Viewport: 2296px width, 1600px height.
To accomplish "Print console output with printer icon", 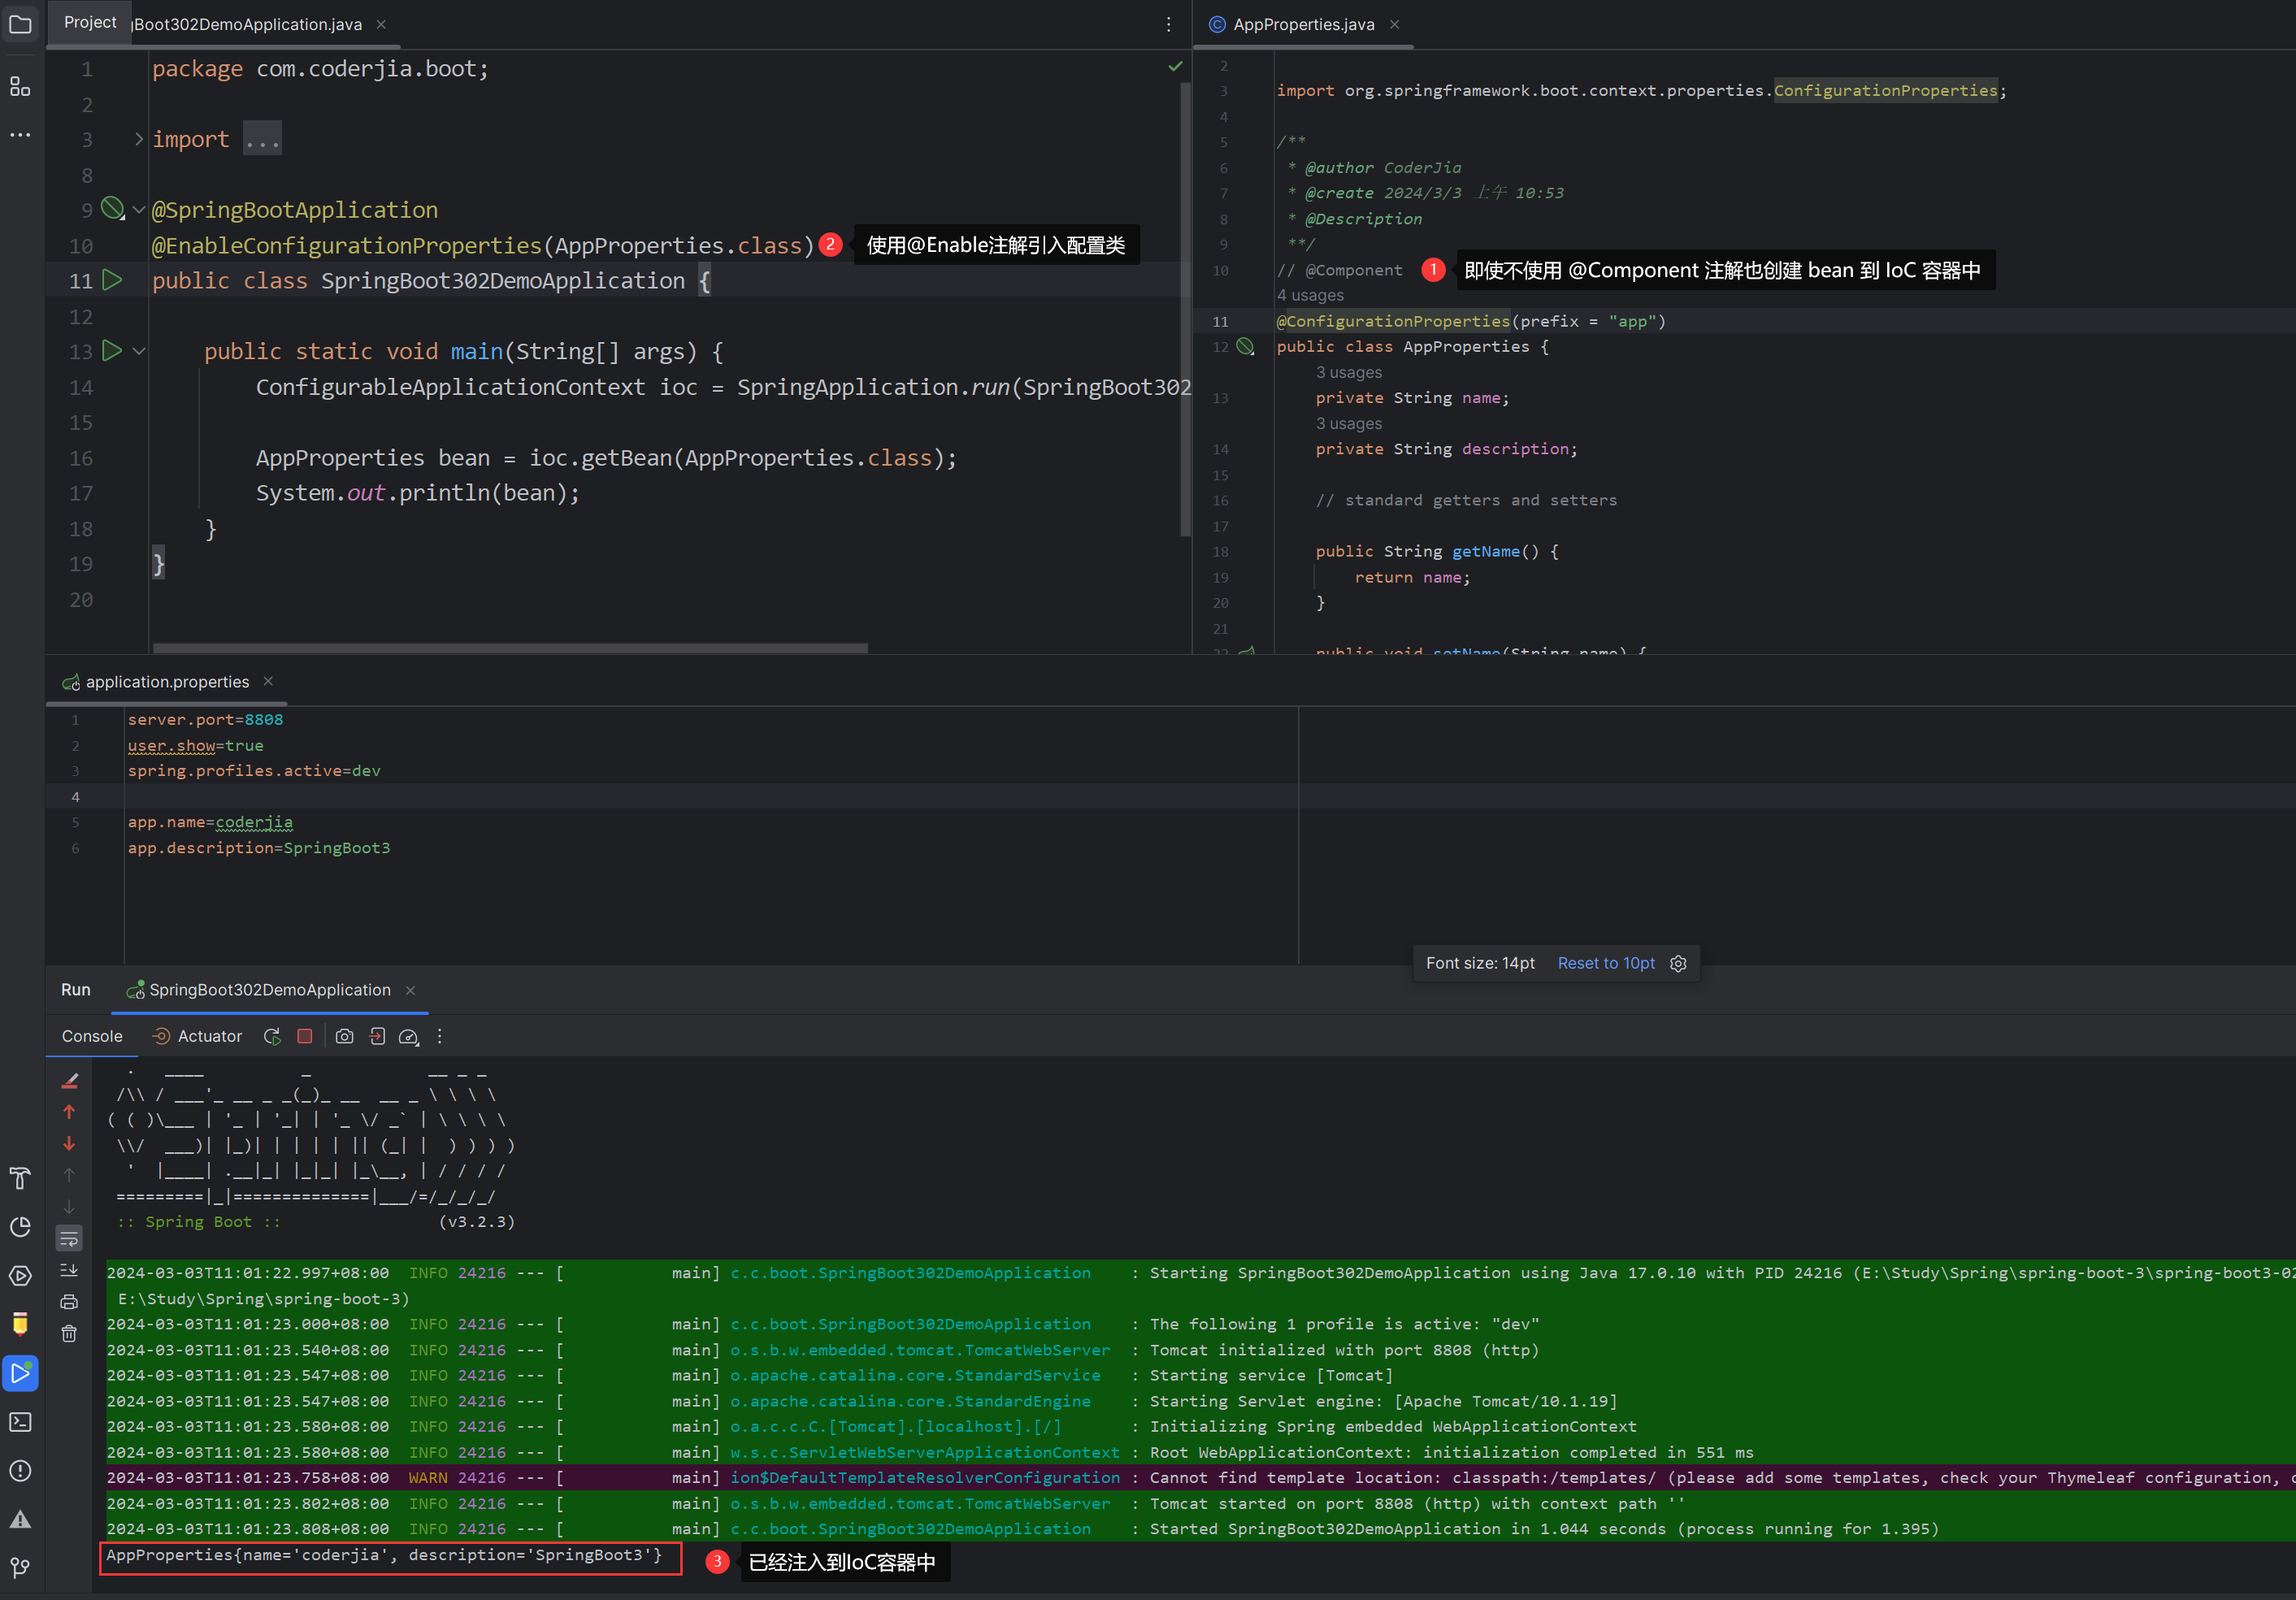I will (69, 1302).
